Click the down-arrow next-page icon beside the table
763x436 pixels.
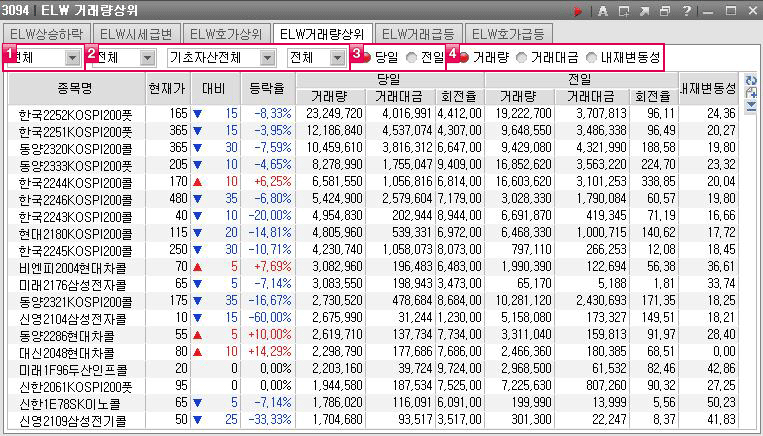751,106
